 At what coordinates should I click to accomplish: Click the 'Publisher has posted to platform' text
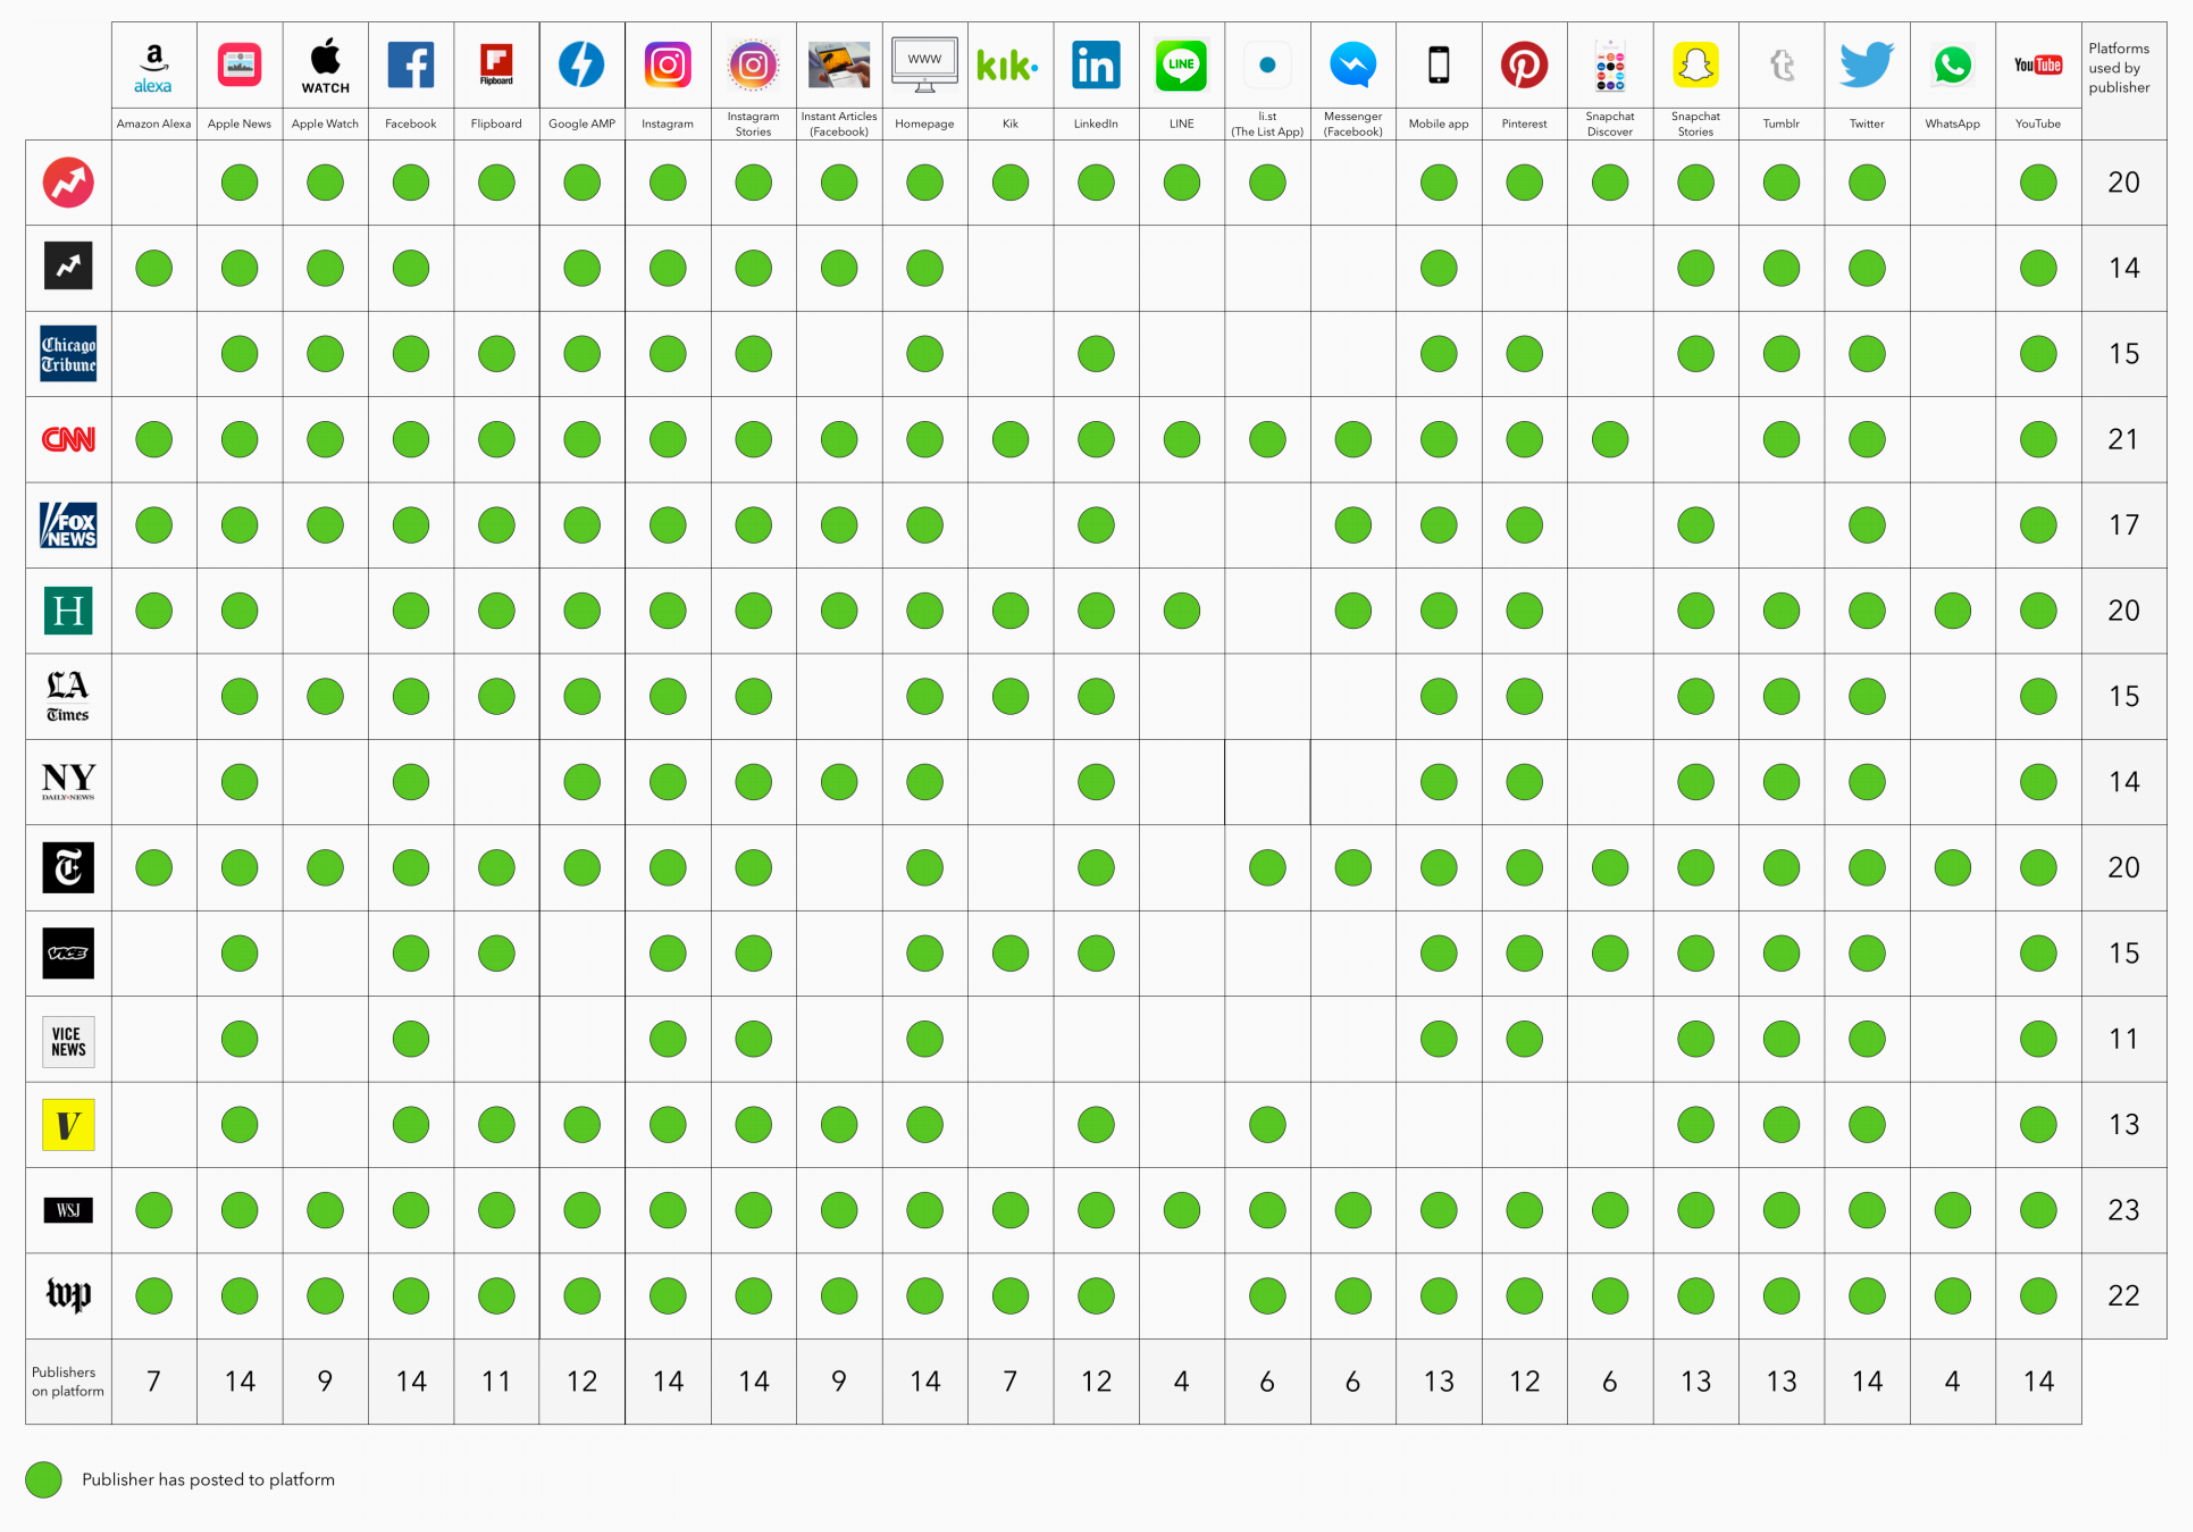click(x=208, y=1479)
